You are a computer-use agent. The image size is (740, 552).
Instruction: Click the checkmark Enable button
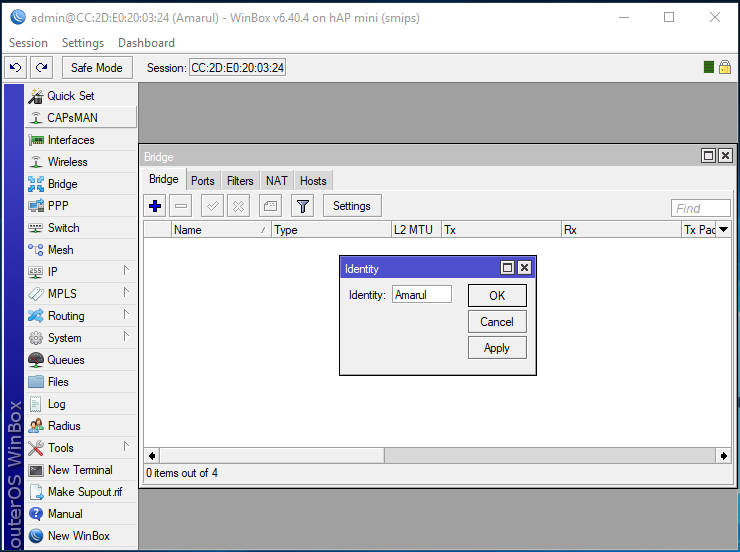(x=212, y=206)
